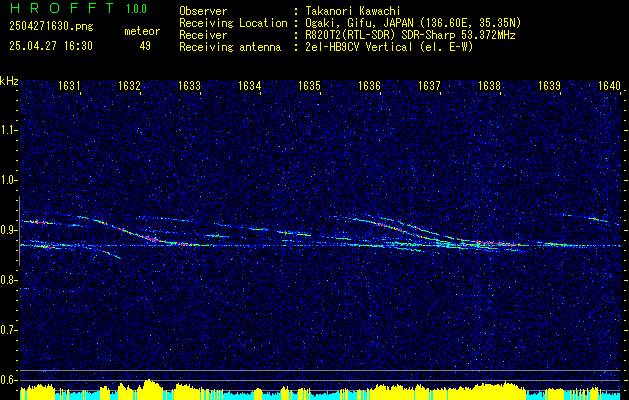Click the 0.9 kHz axis label

pos(7,230)
